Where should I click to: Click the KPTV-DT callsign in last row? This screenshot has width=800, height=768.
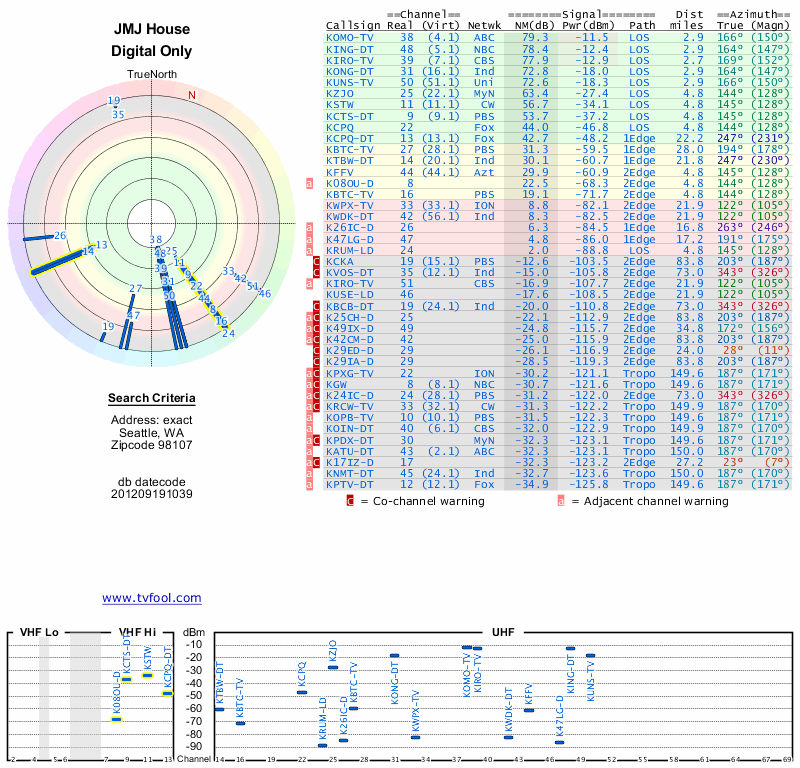click(349, 485)
